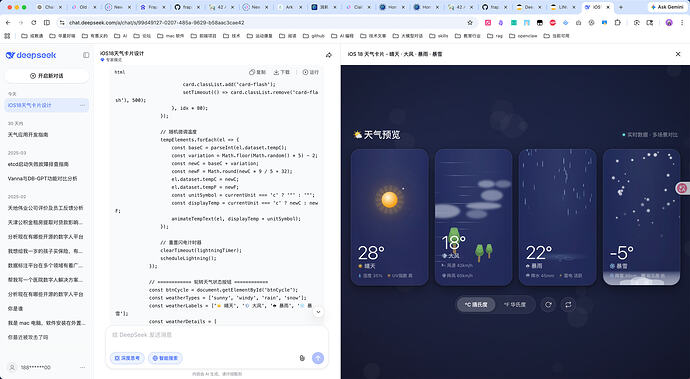690x379 pixels.
Task: Close the weather preview panel
Action: pos(678,54)
